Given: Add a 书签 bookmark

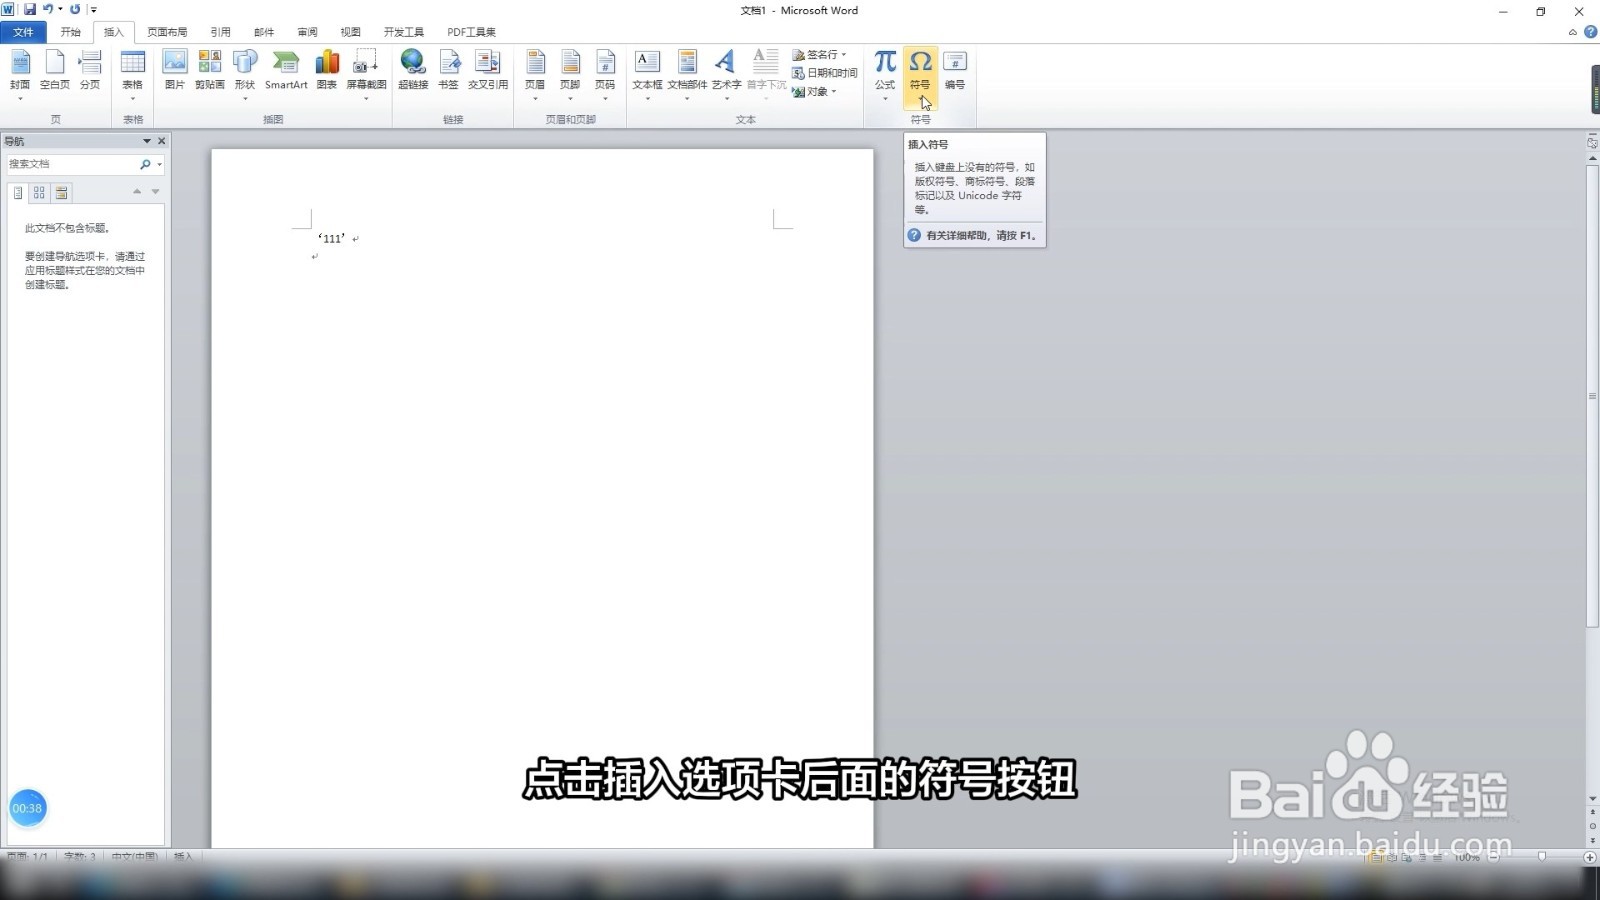Looking at the screenshot, I should 449,72.
